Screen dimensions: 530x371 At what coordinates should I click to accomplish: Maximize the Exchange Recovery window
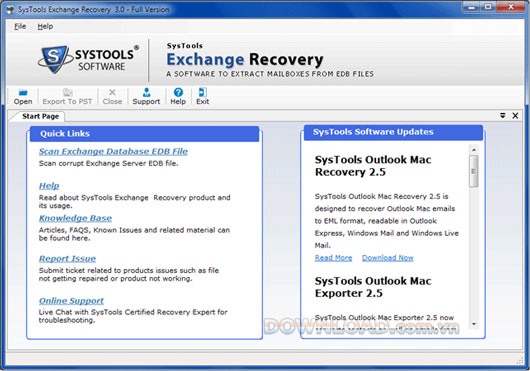[488, 7]
